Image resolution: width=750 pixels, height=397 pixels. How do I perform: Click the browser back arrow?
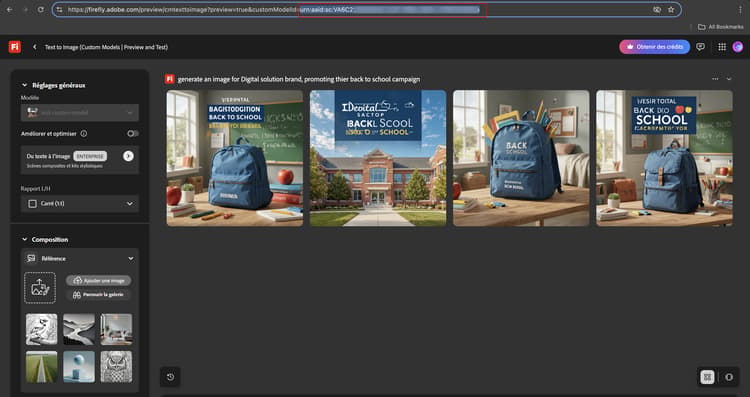(x=10, y=10)
